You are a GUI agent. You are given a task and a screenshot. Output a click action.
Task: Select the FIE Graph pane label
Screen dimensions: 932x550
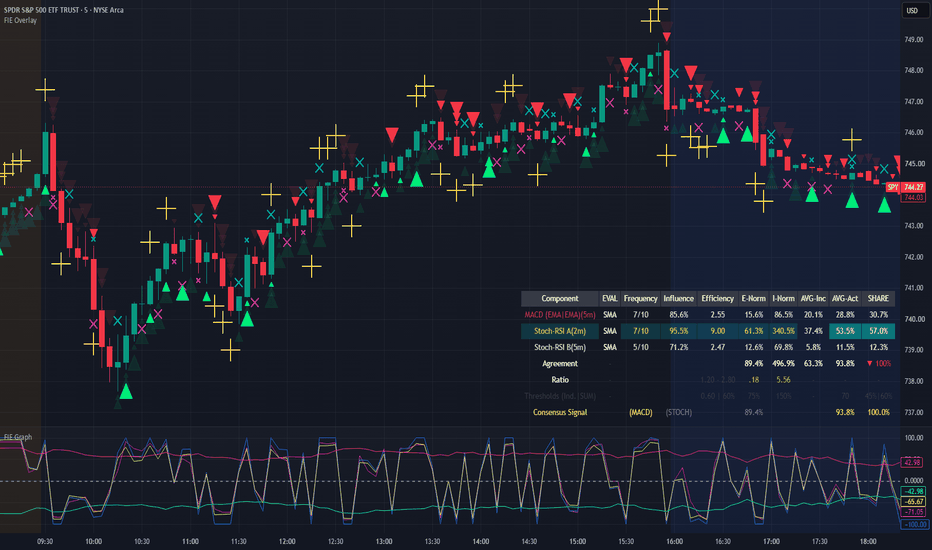tap(18, 437)
